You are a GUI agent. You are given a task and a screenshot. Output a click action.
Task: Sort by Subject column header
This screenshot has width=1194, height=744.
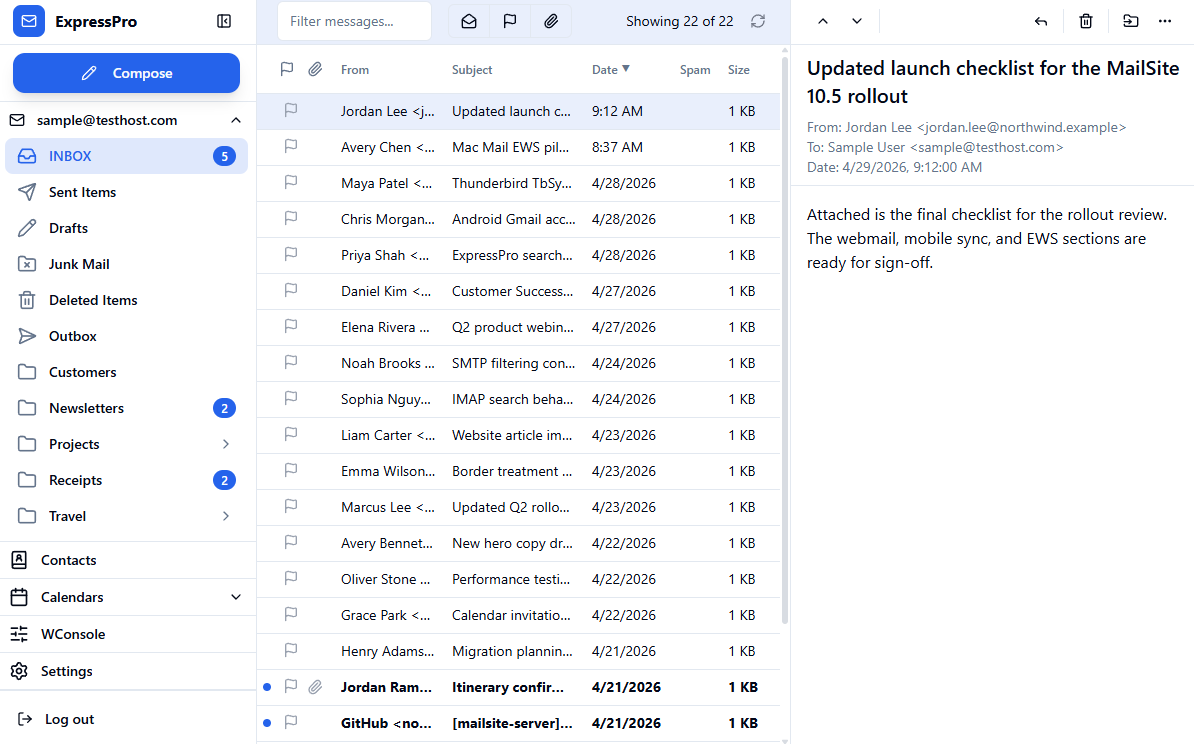coord(472,69)
